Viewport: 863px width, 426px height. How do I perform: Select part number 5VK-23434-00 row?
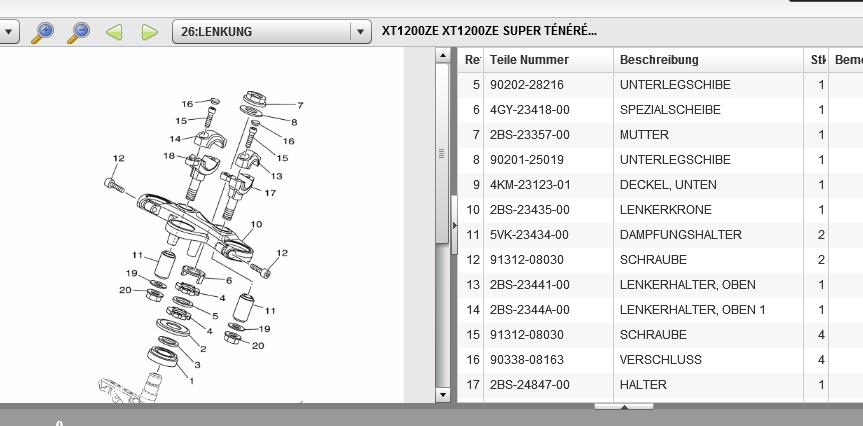pos(529,235)
